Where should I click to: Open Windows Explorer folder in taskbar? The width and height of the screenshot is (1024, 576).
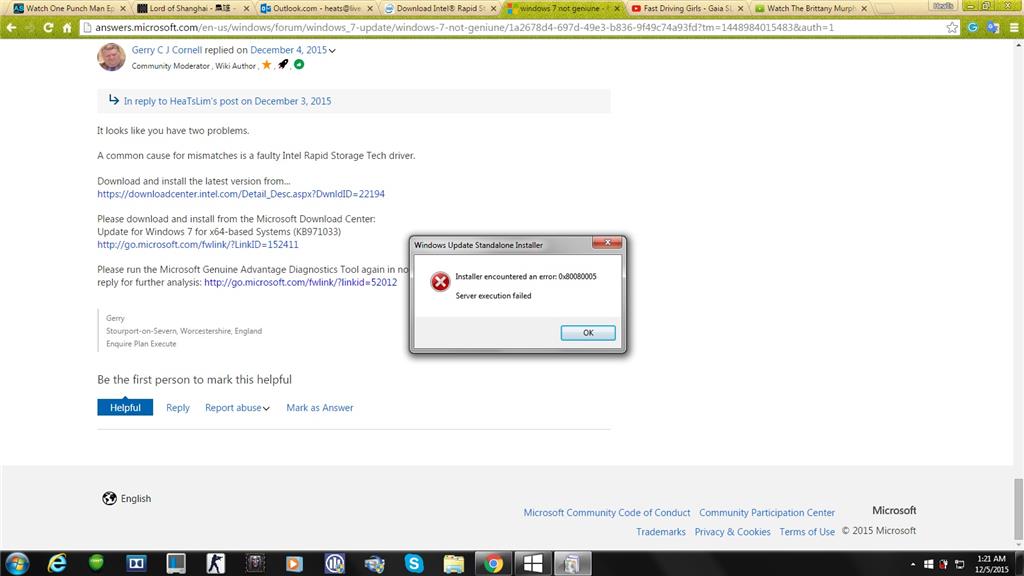(453, 563)
